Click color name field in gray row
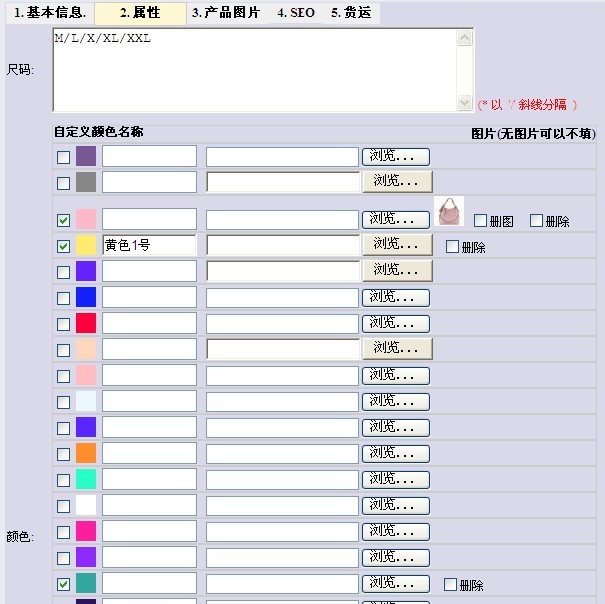 [149, 182]
